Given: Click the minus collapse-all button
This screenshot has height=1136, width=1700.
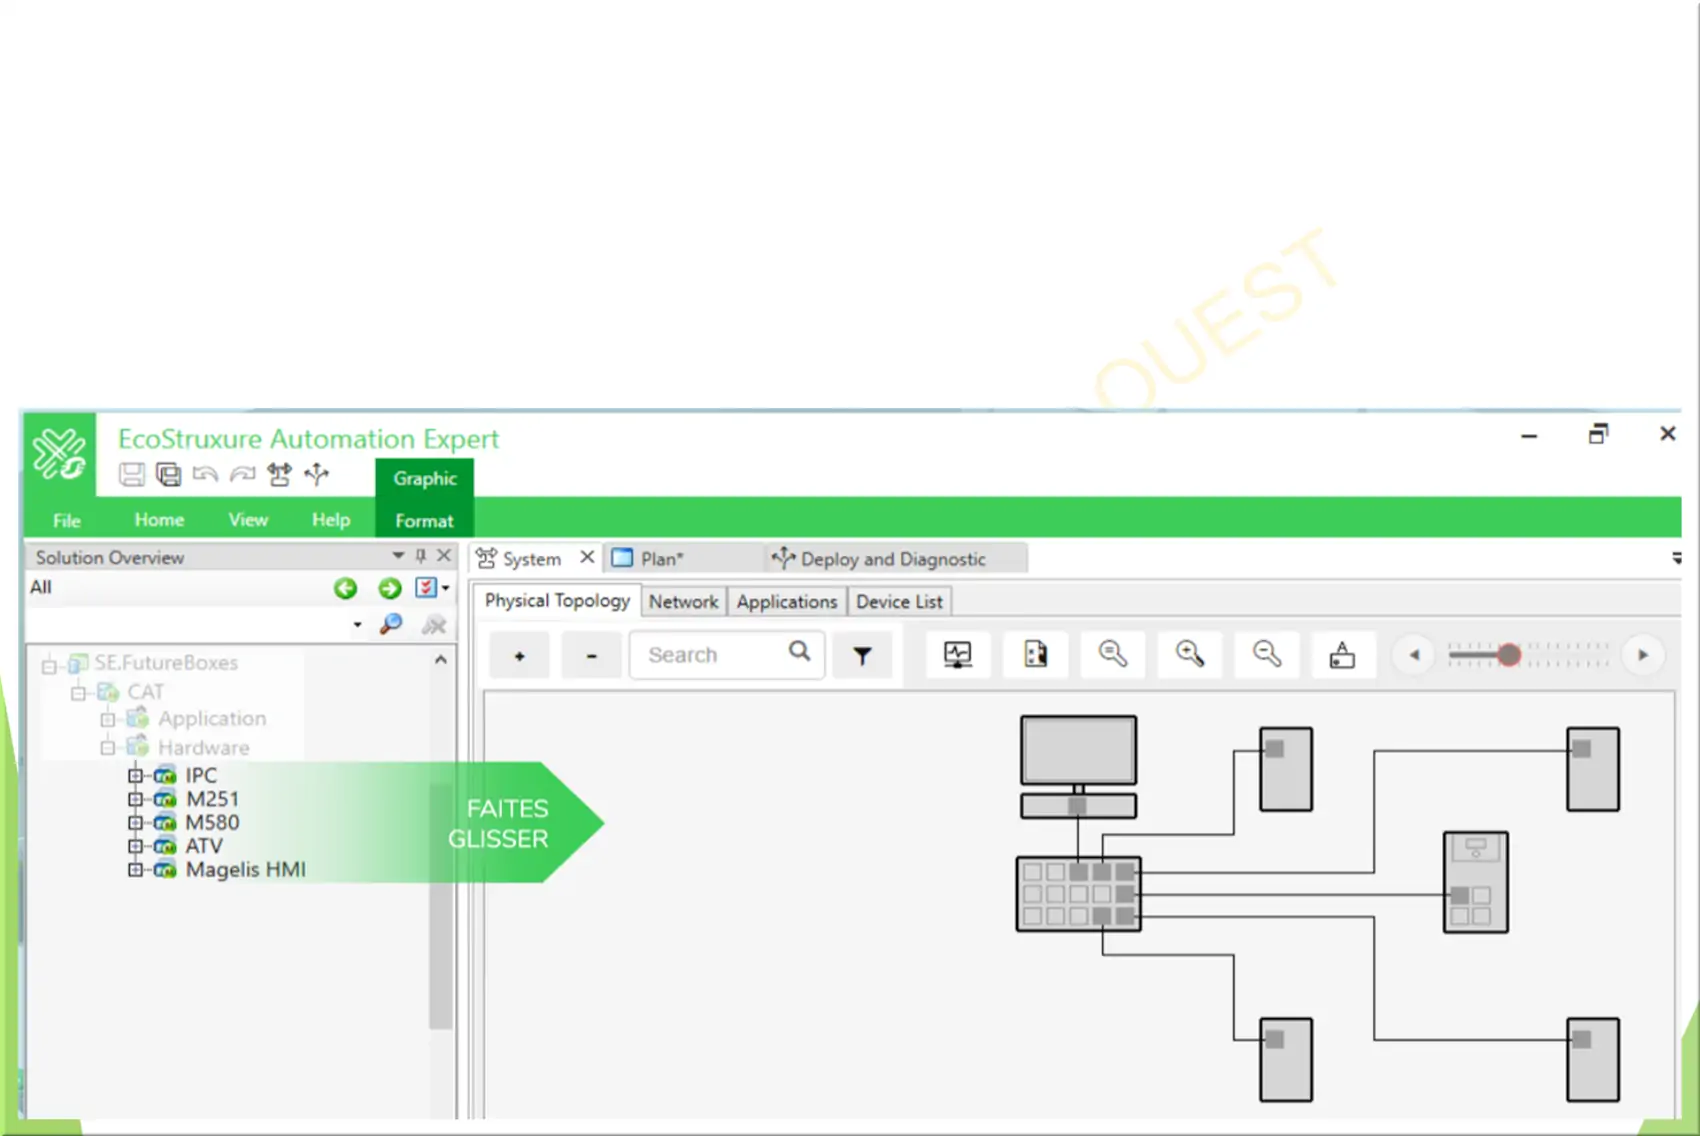Looking at the screenshot, I should (x=591, y=656).
